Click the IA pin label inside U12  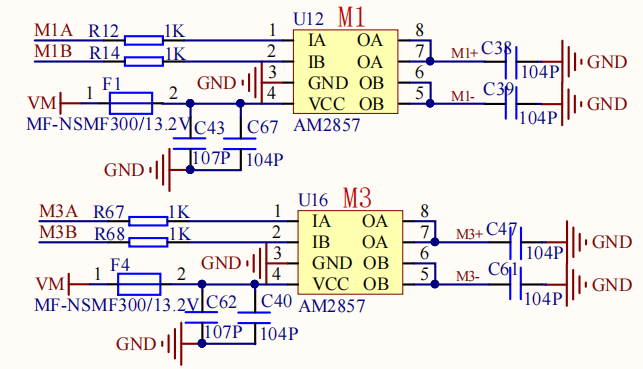tap(317, 40)
